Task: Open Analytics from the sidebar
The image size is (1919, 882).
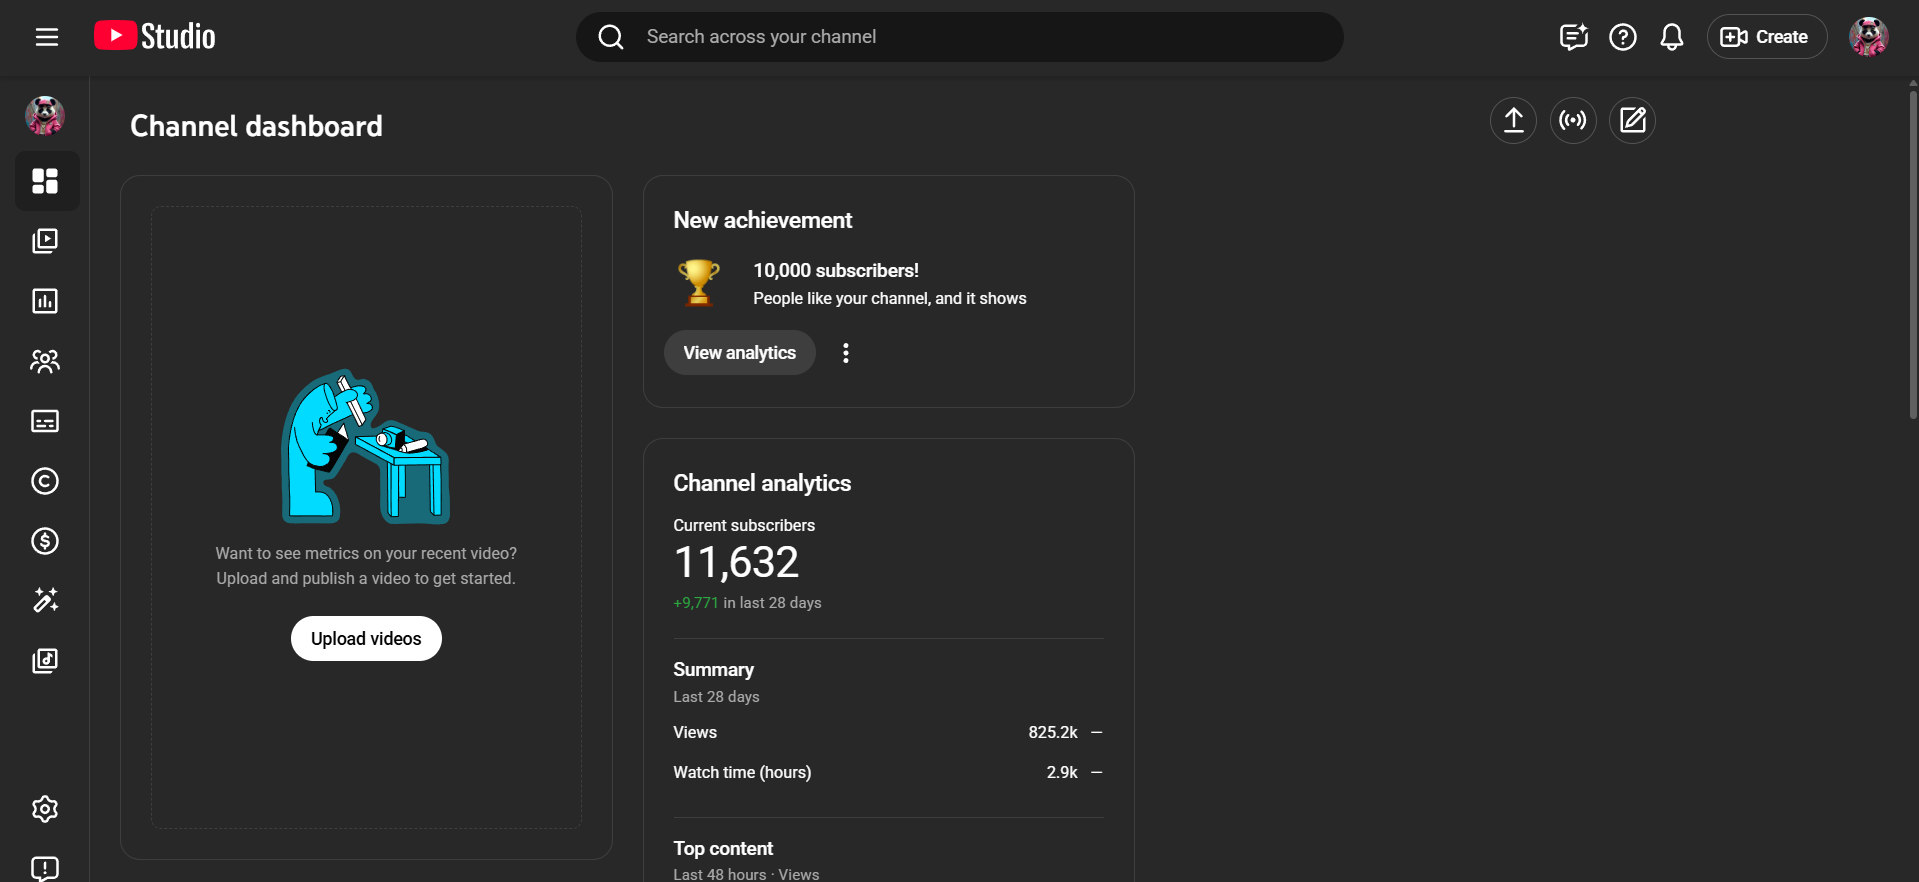Action: (45, 301)
